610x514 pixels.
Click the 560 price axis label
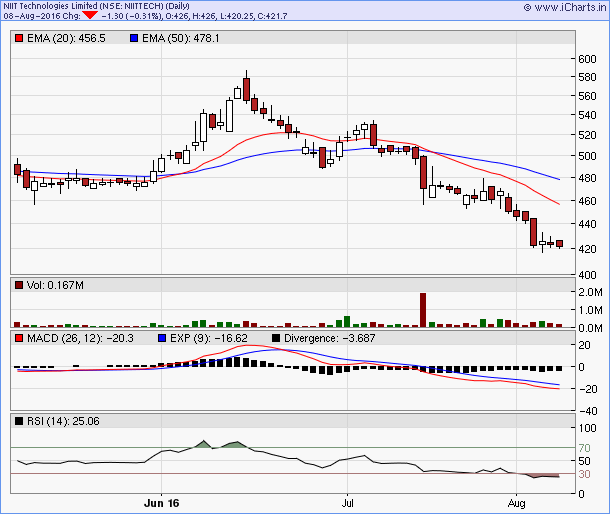[x=587, y=96]
